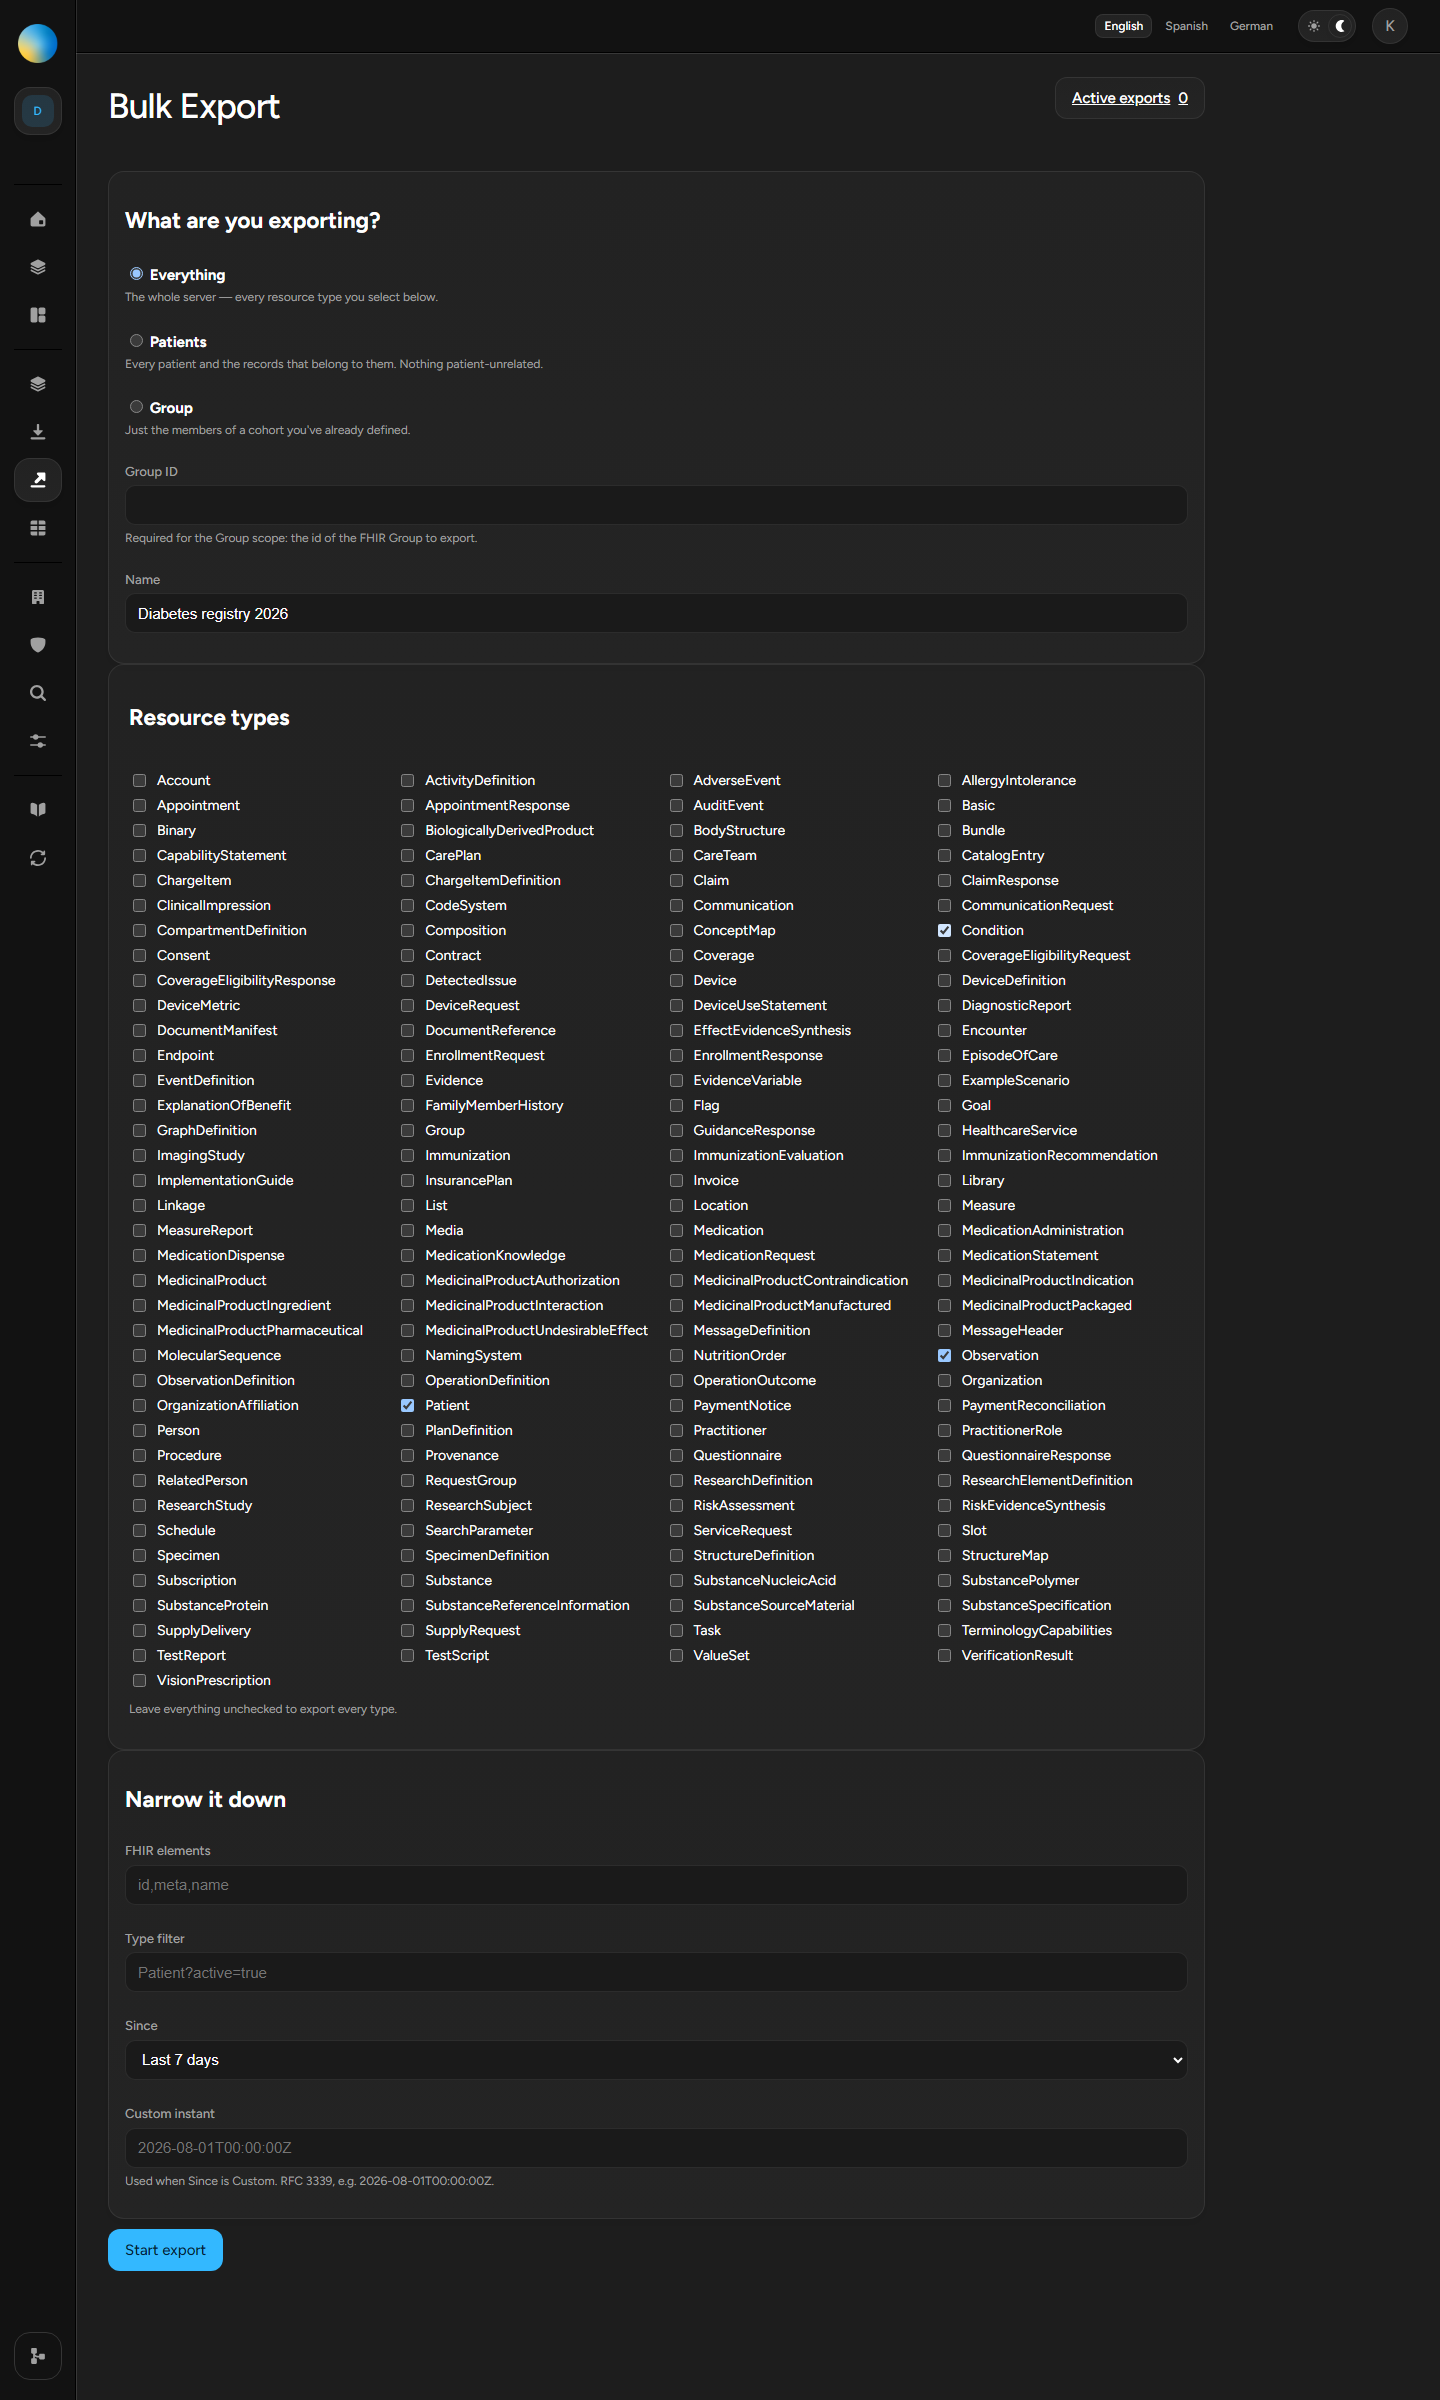Enable the ServiceRequest checkbox
Image resolution: width=1440 pixels, height=2400 pixels.
coord(676,1531)
